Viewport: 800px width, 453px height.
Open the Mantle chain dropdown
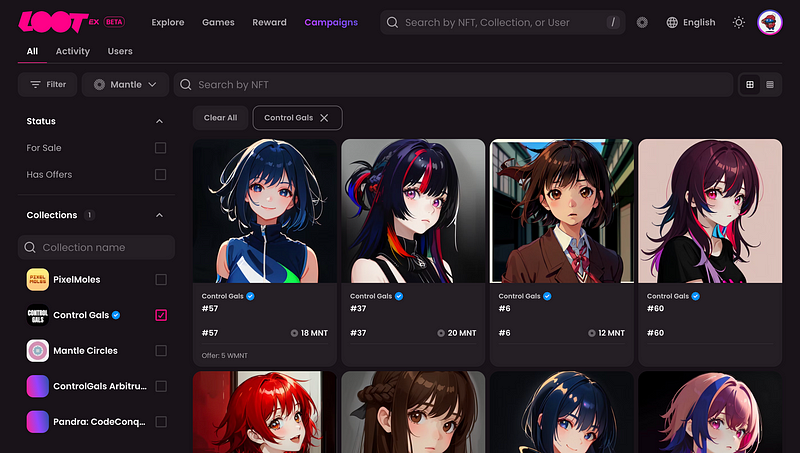coord(125,85)
